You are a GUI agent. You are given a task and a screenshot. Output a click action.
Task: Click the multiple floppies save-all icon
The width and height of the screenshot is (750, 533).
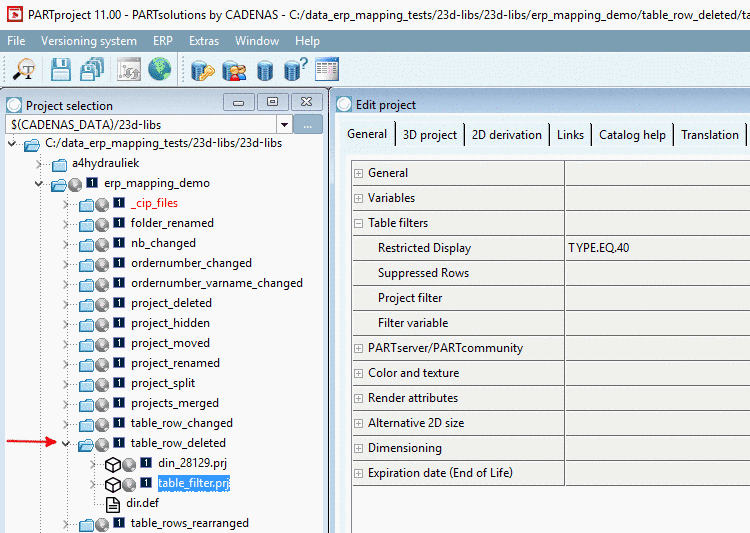(x=92, y=69)
